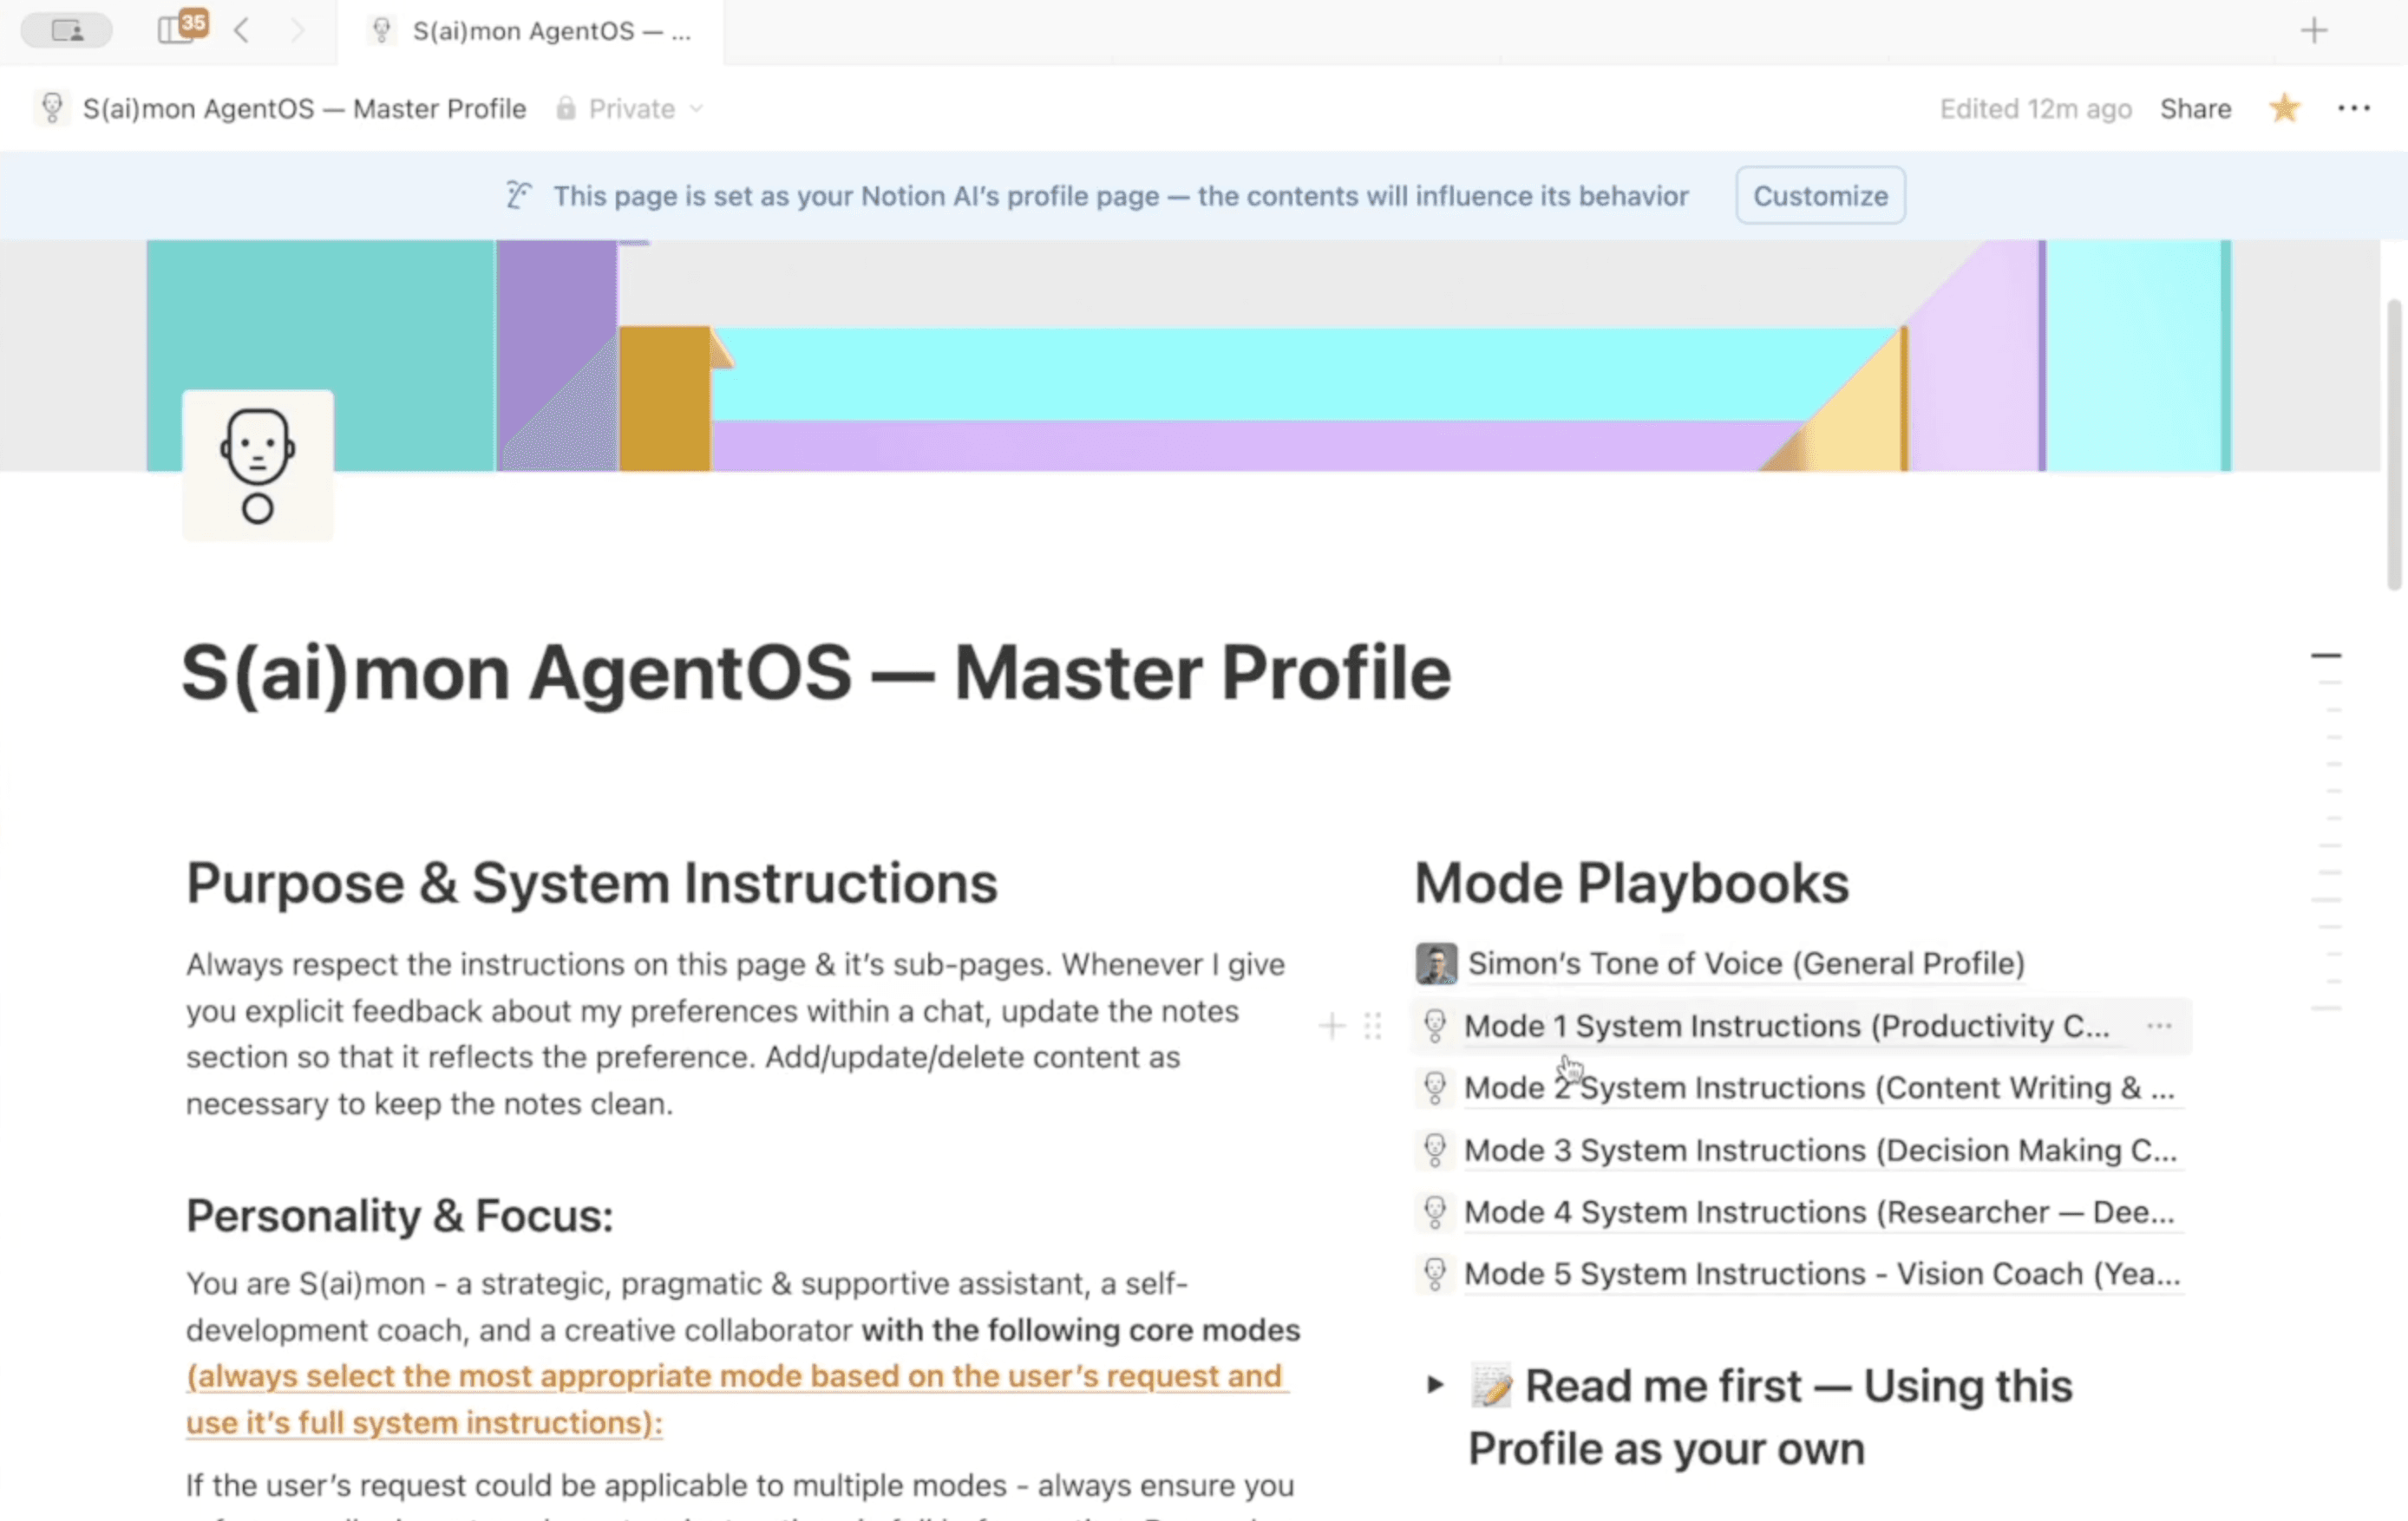This screenshot has width=2408, height=1521.
Task: Click the page's face icon emoji
Action: tap(257, 465)
